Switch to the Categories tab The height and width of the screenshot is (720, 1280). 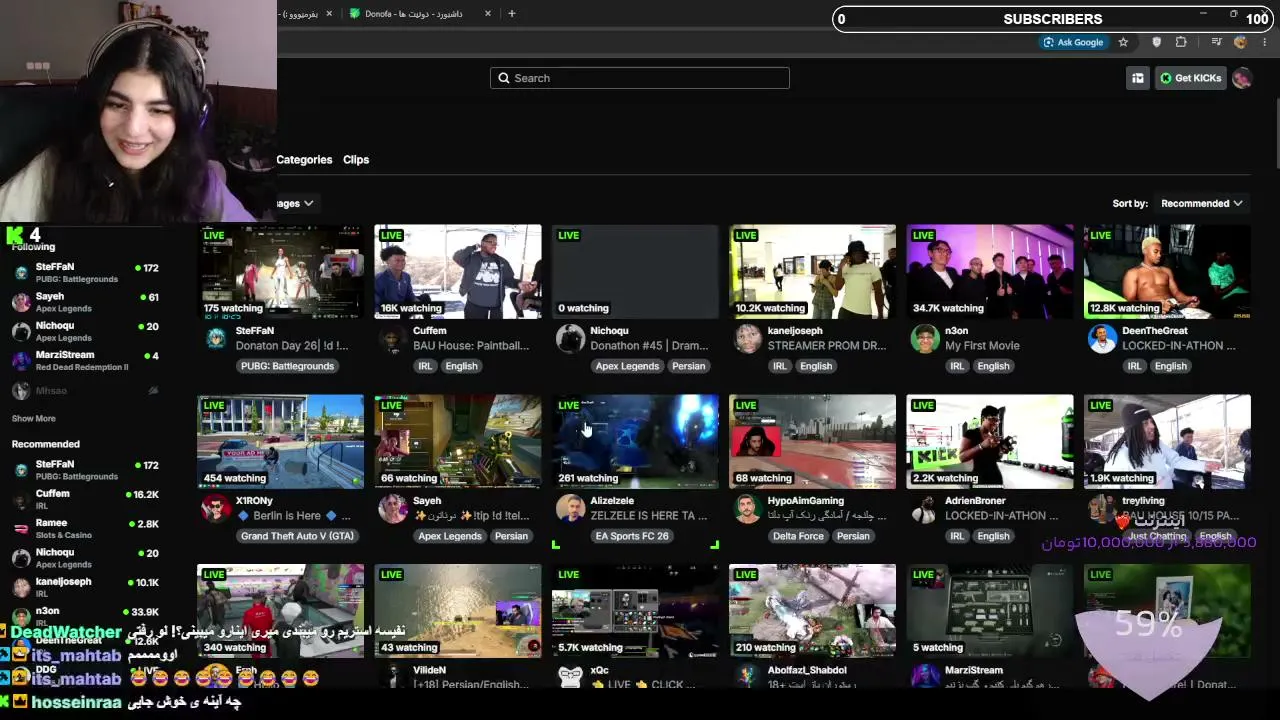click(304, 160)
